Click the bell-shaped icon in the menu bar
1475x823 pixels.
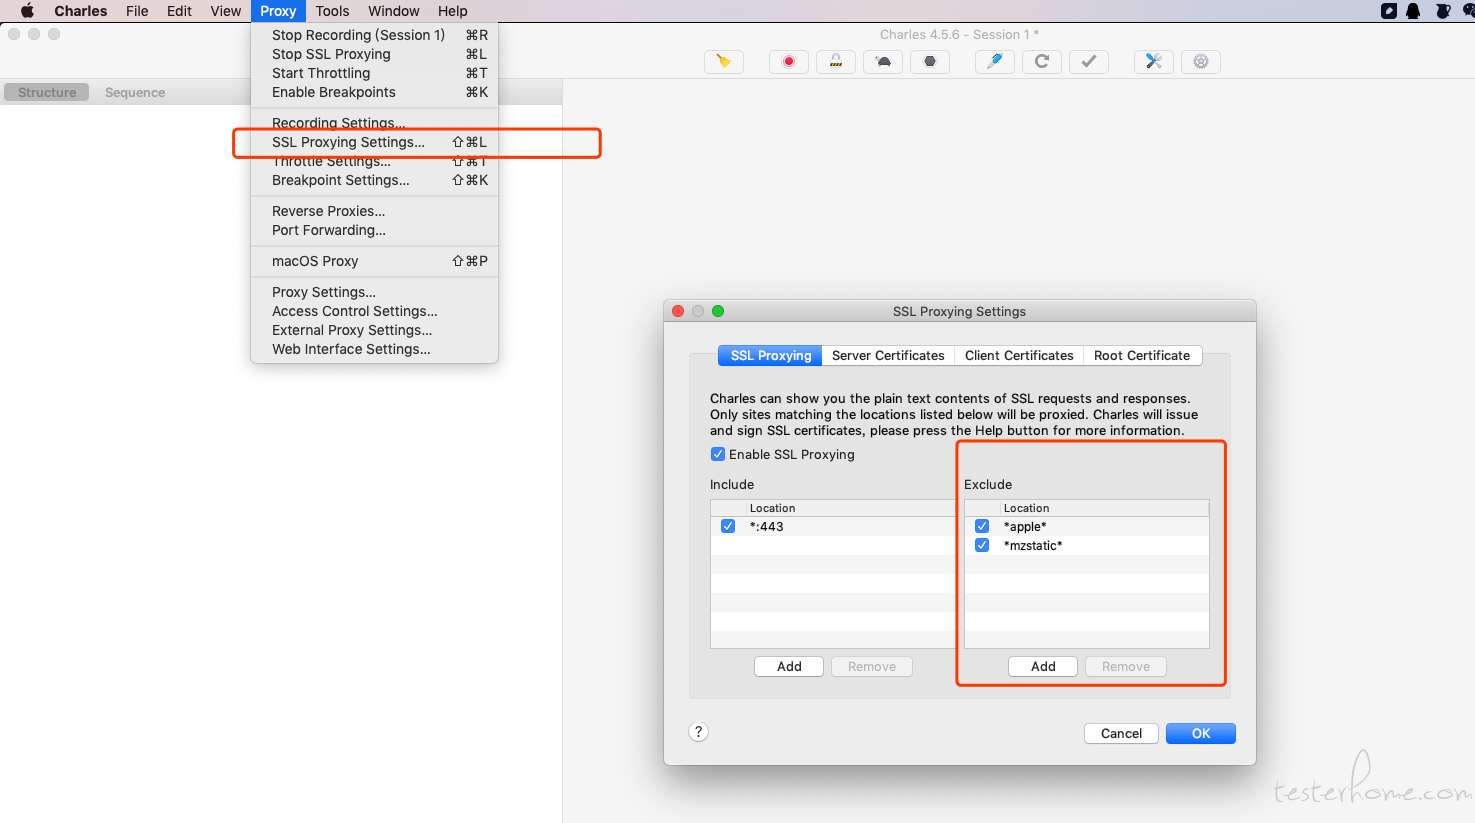click(1414, 11)
